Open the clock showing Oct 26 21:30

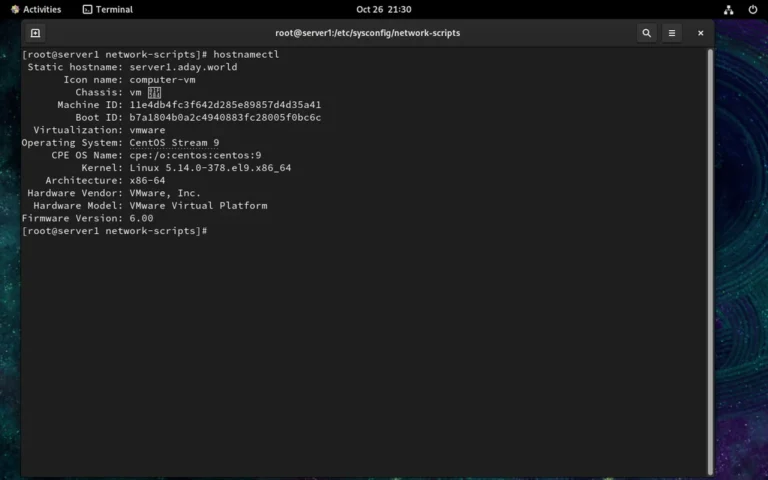pos(383,9)
